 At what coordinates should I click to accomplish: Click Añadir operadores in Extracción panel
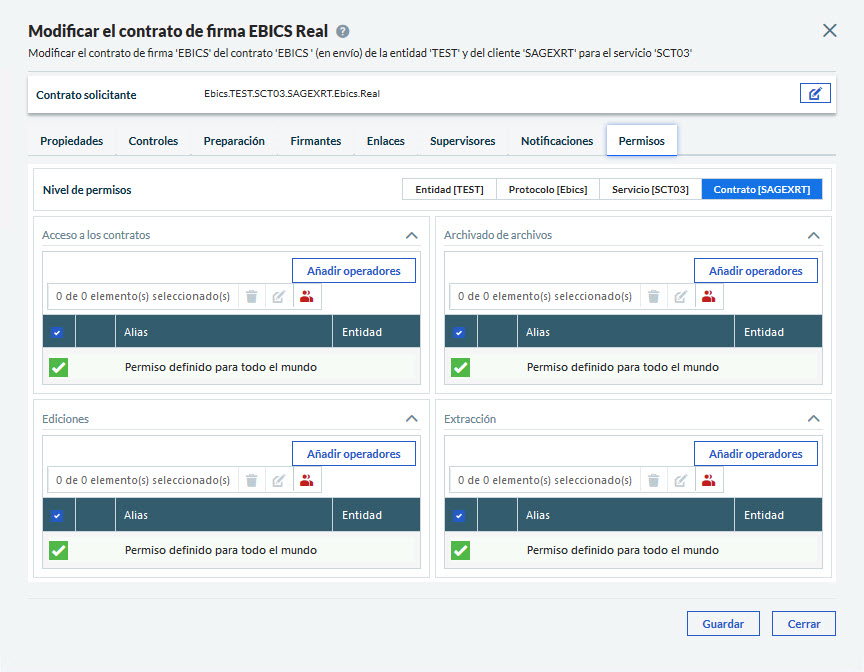[x=755, y=454]
